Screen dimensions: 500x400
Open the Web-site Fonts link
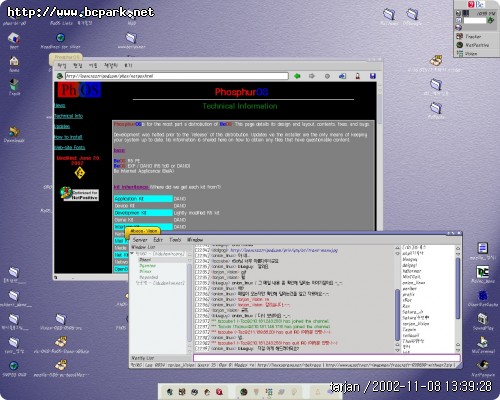point(70,147)
